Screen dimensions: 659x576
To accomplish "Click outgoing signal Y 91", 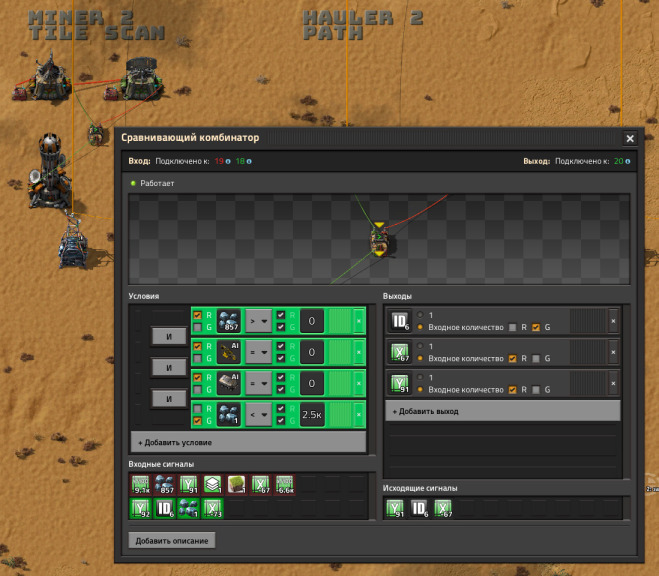I will coord(395,509).
